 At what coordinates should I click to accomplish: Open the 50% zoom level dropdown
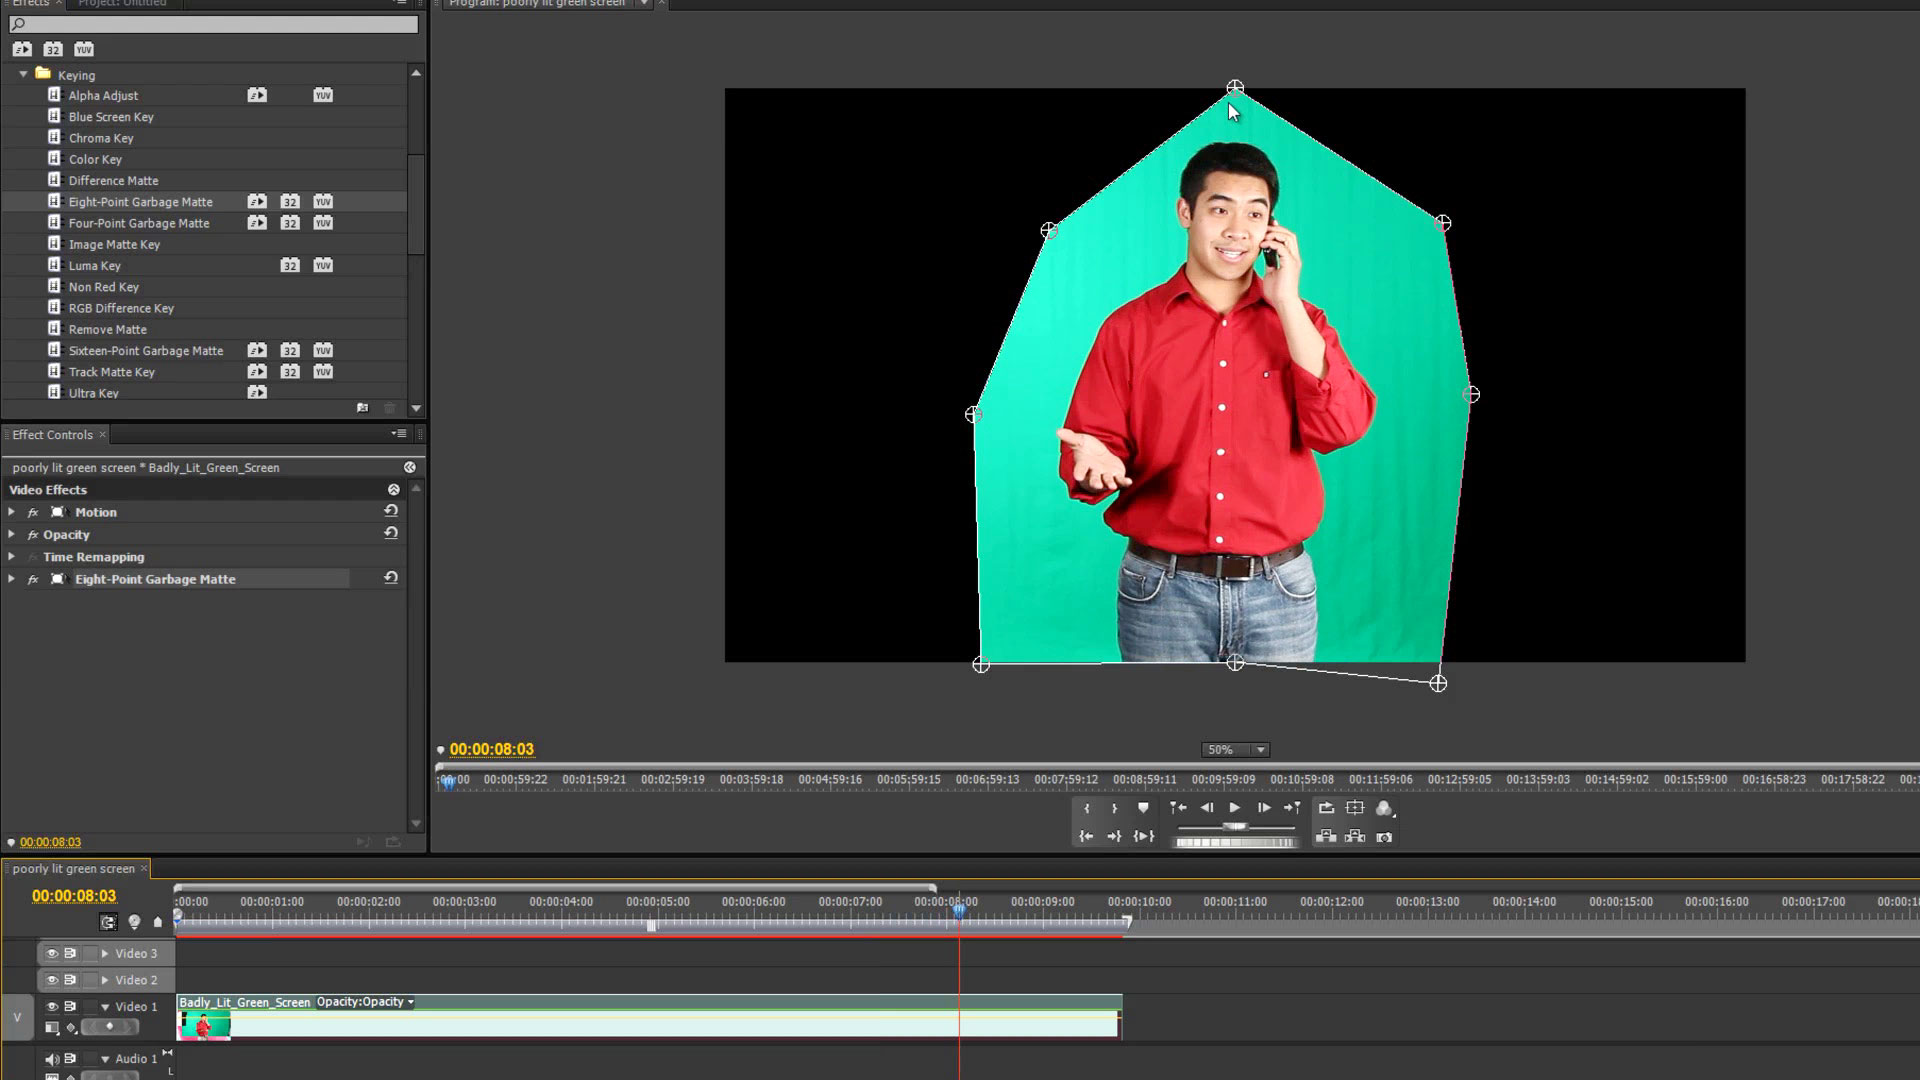pyautogui.click(x=1261, y=749)
